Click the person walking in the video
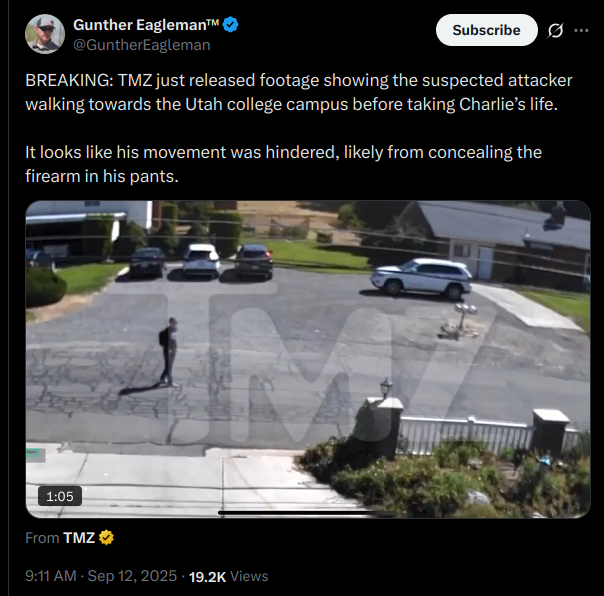The height and width of the screenshot is (596, 604). 169,352
